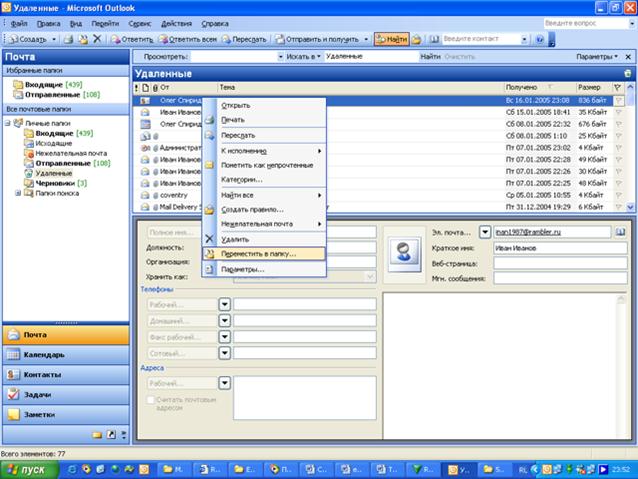Screen dimensions: 638x479
Task: Choose Переслать in context menu
Action: pyautogui.click(x=264, y=136)
